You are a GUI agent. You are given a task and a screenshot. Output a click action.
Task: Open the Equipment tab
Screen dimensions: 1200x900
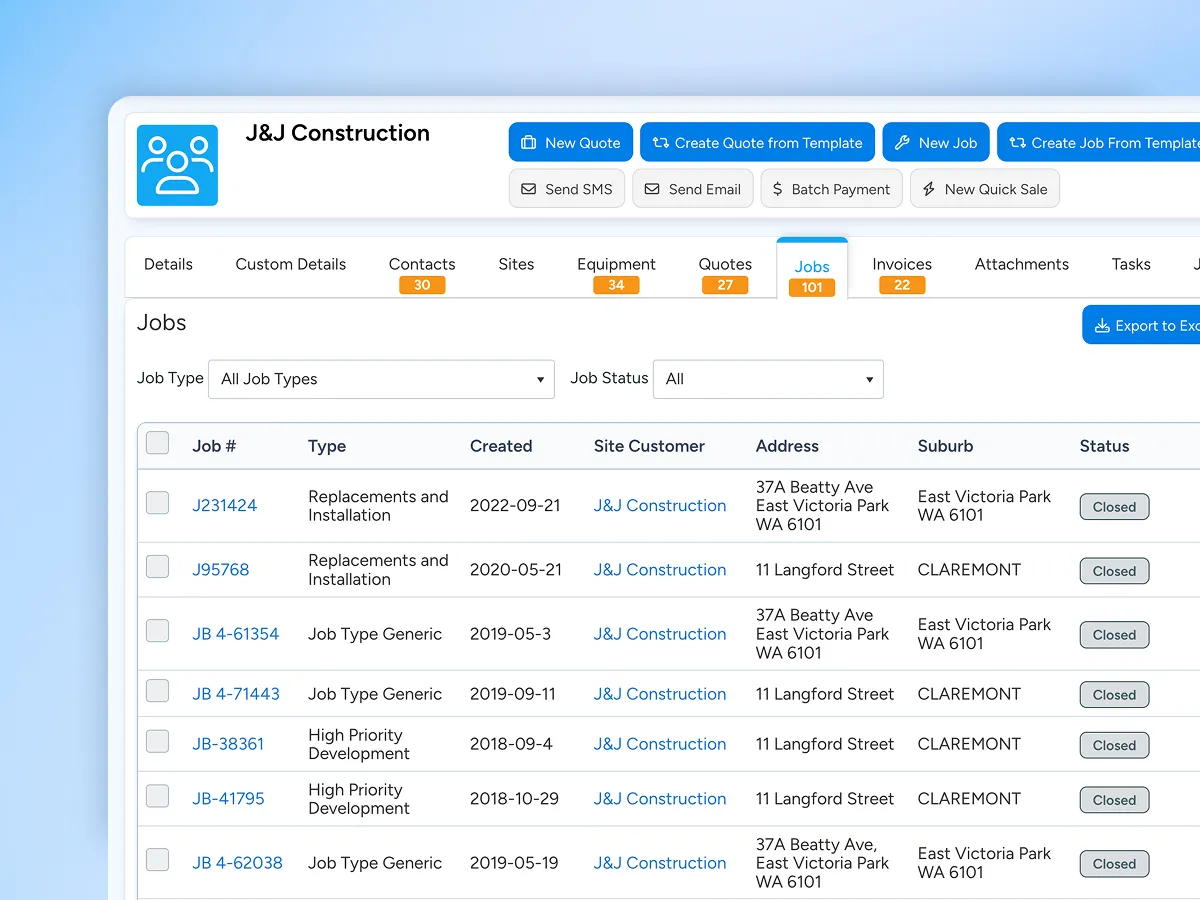click(616, 272)
